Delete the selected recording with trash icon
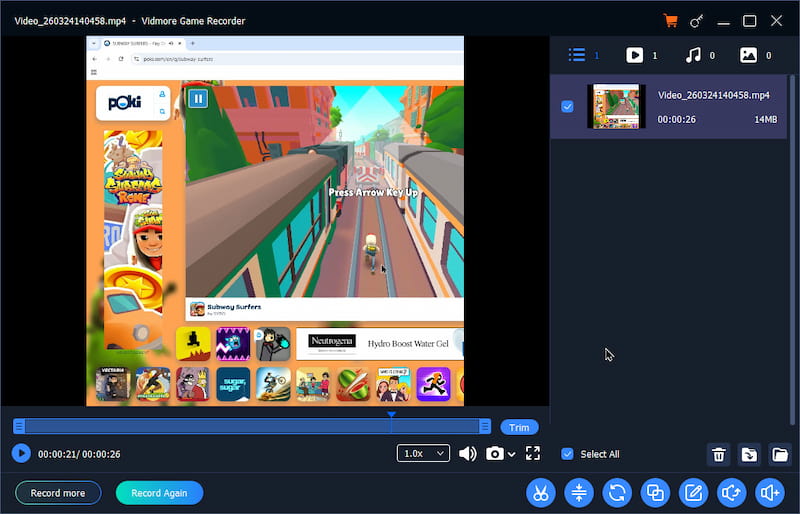 (x=718, y=455)
